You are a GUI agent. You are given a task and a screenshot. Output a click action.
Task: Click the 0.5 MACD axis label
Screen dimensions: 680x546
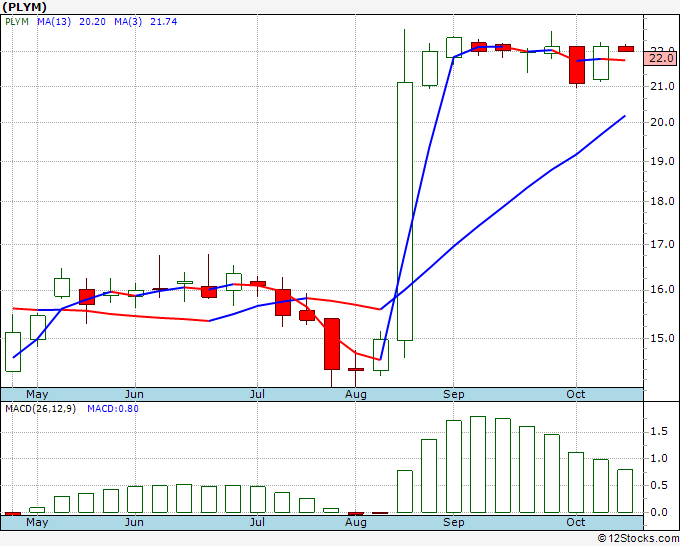click(x=659, y=485)
